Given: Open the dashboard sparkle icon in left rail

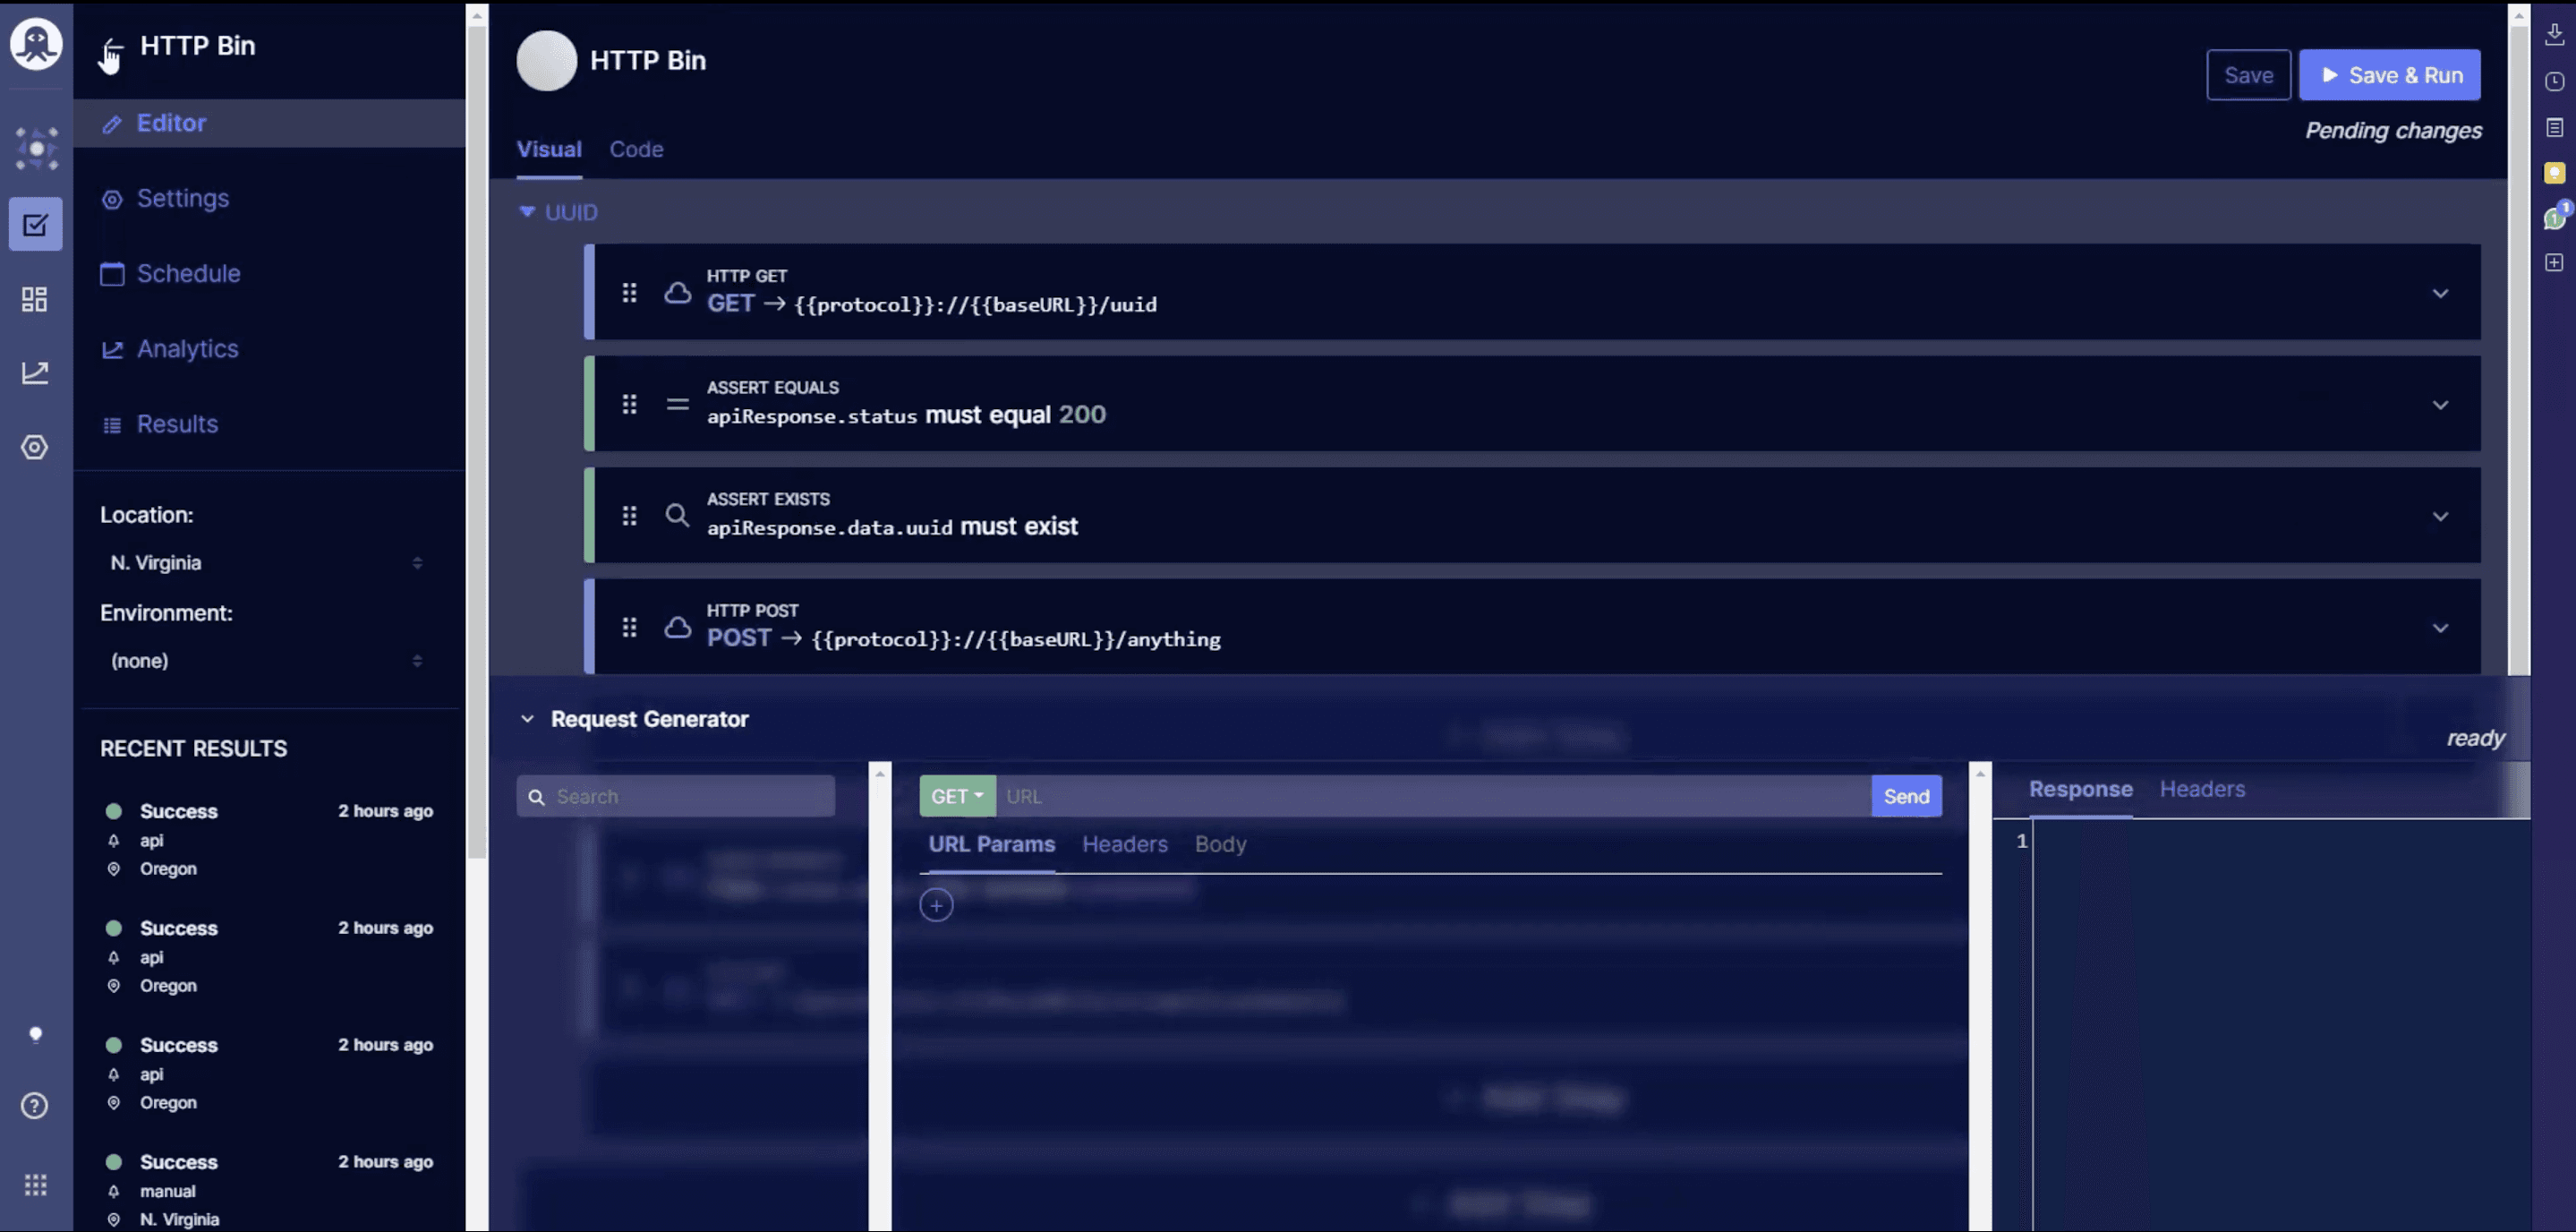Looking at the screenshot, I should point(36,148).
